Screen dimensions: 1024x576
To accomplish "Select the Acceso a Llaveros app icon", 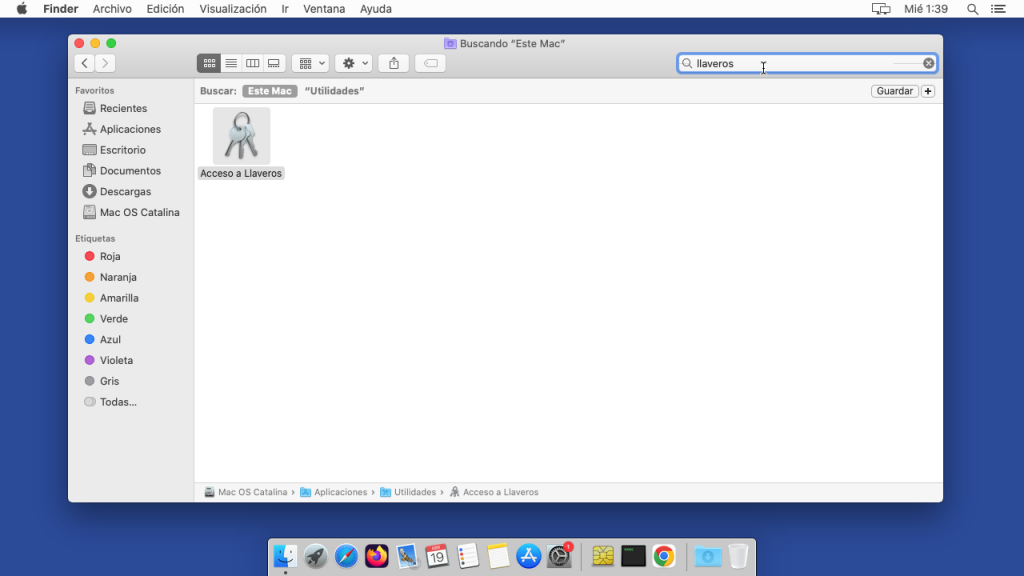I will click(x=241, y=136).
